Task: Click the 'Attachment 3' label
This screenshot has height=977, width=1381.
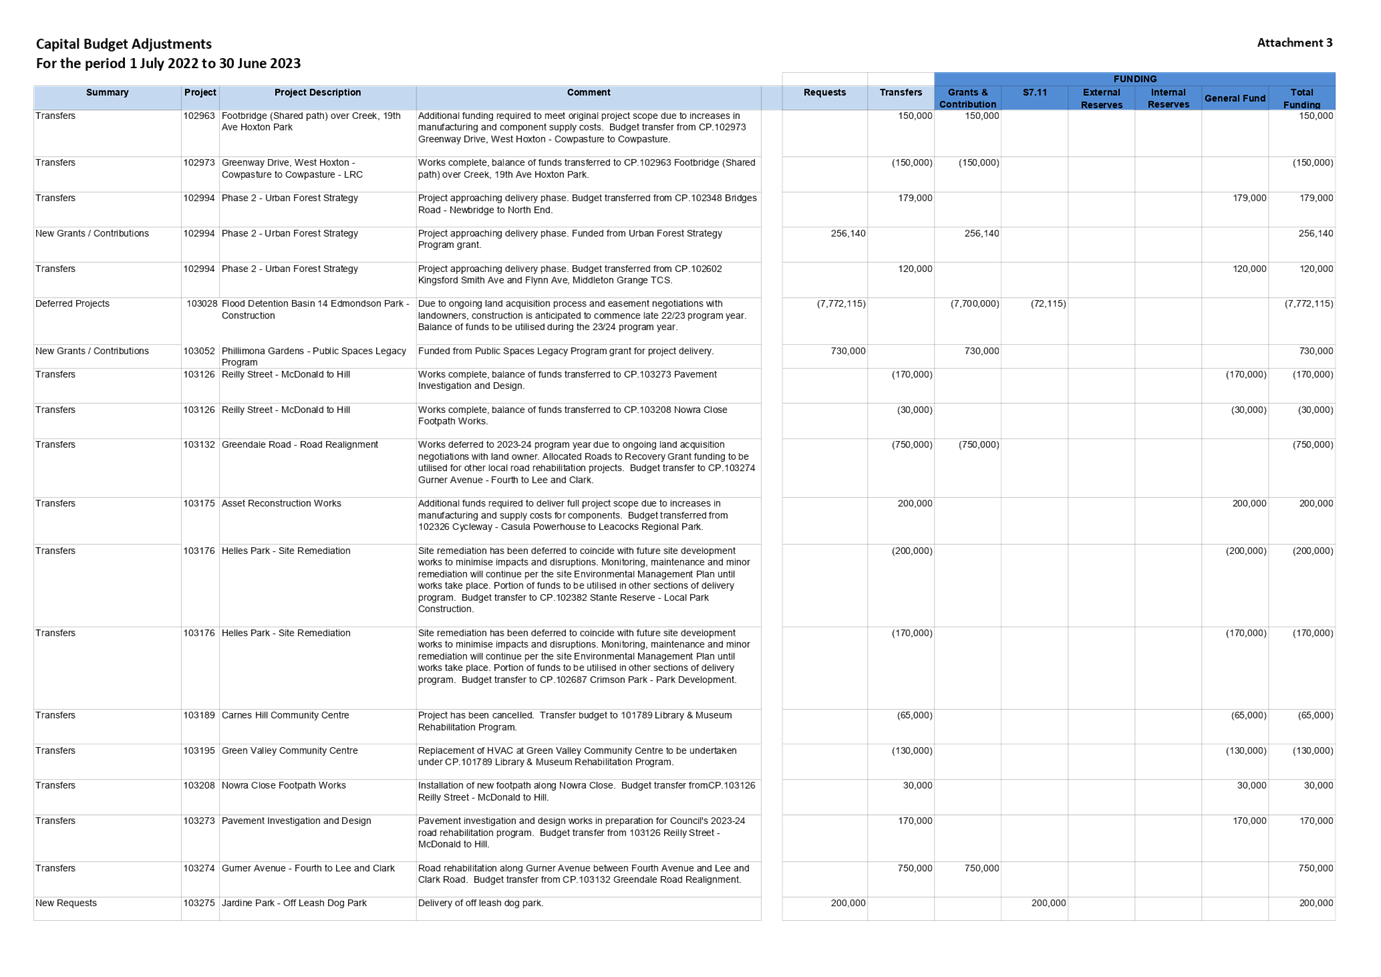Action: click(1295, 43)
